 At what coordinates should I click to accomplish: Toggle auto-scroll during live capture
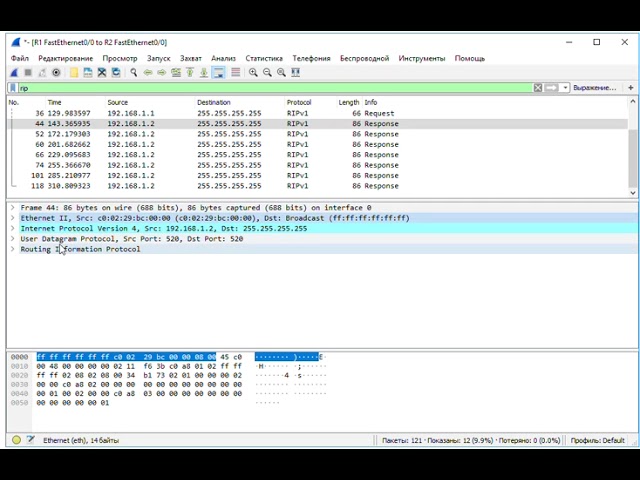click(x=219, y=73)
